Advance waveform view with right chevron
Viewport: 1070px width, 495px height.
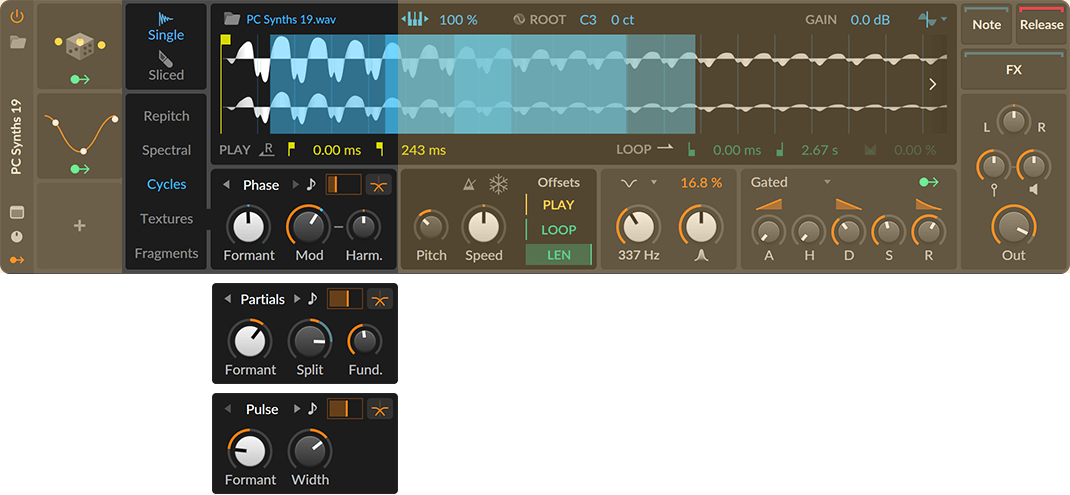[933, 84]
